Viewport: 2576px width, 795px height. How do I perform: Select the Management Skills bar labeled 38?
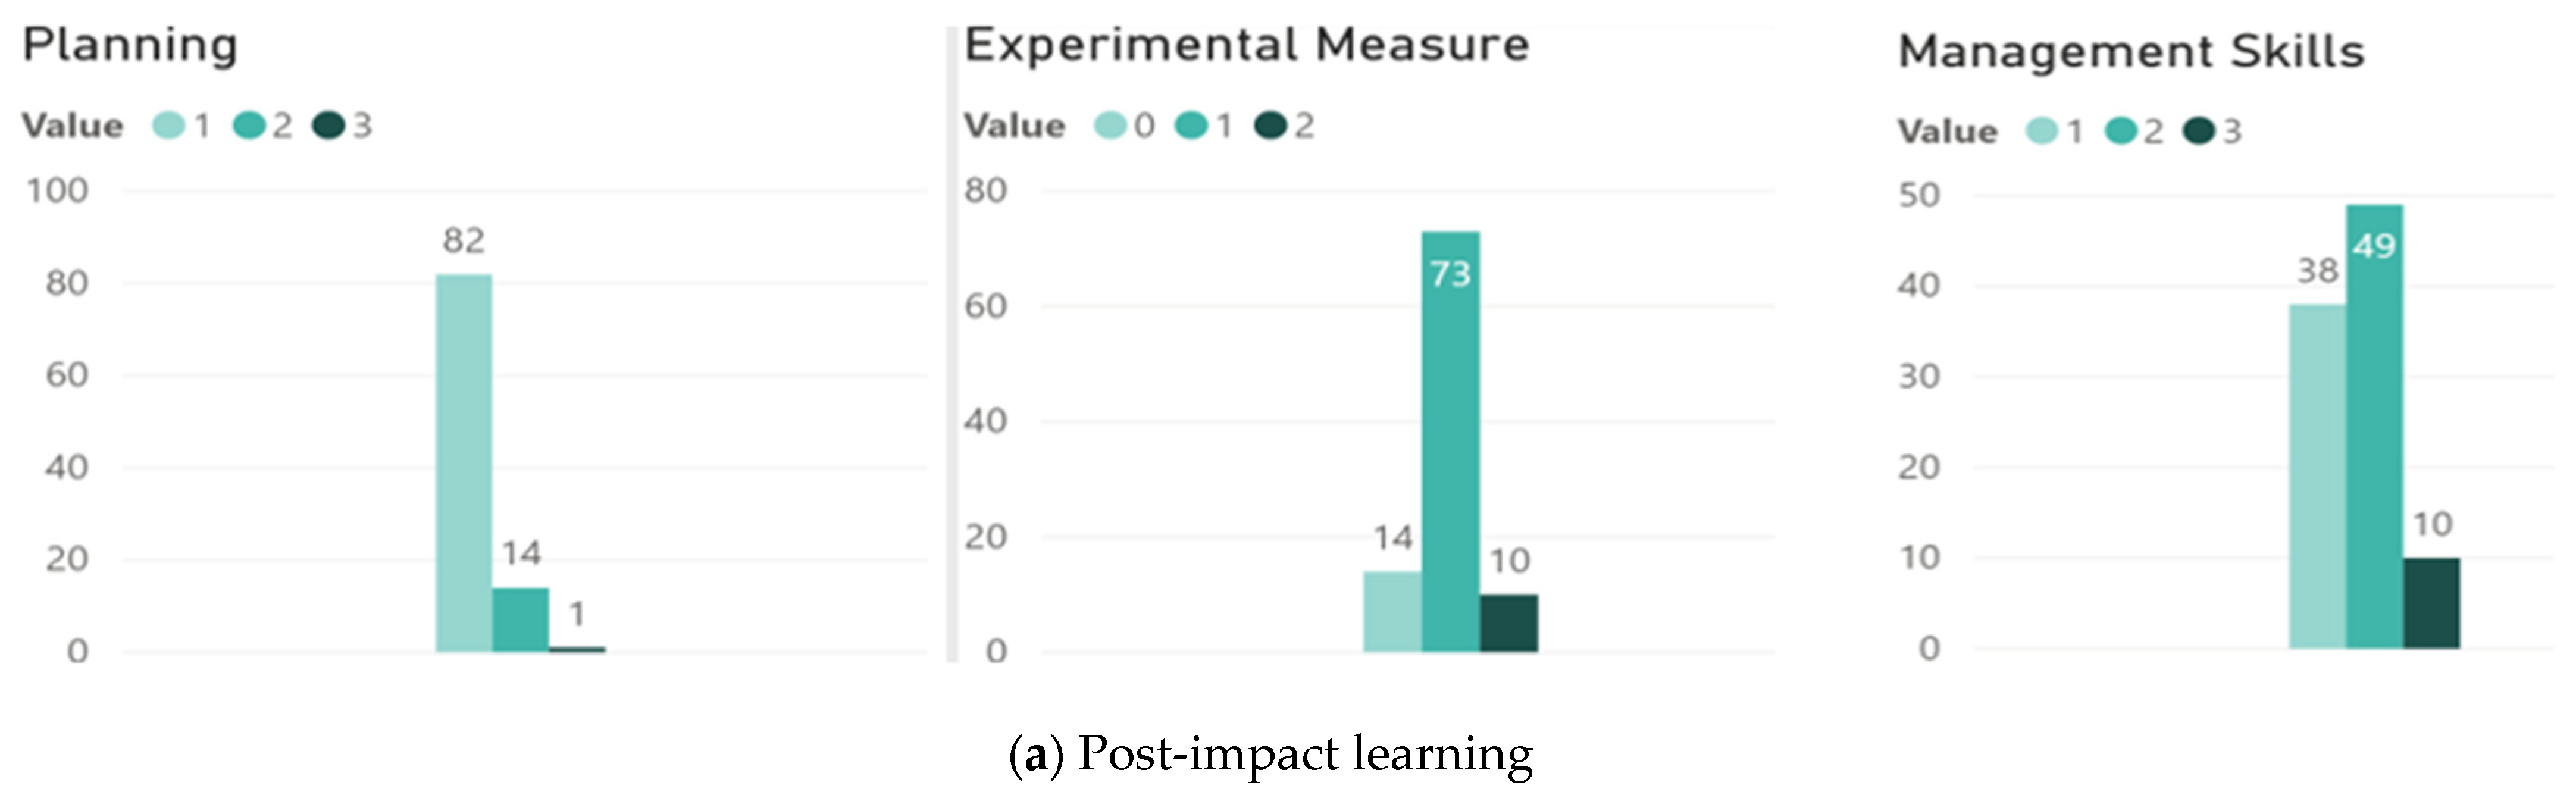pos(2317,476)
